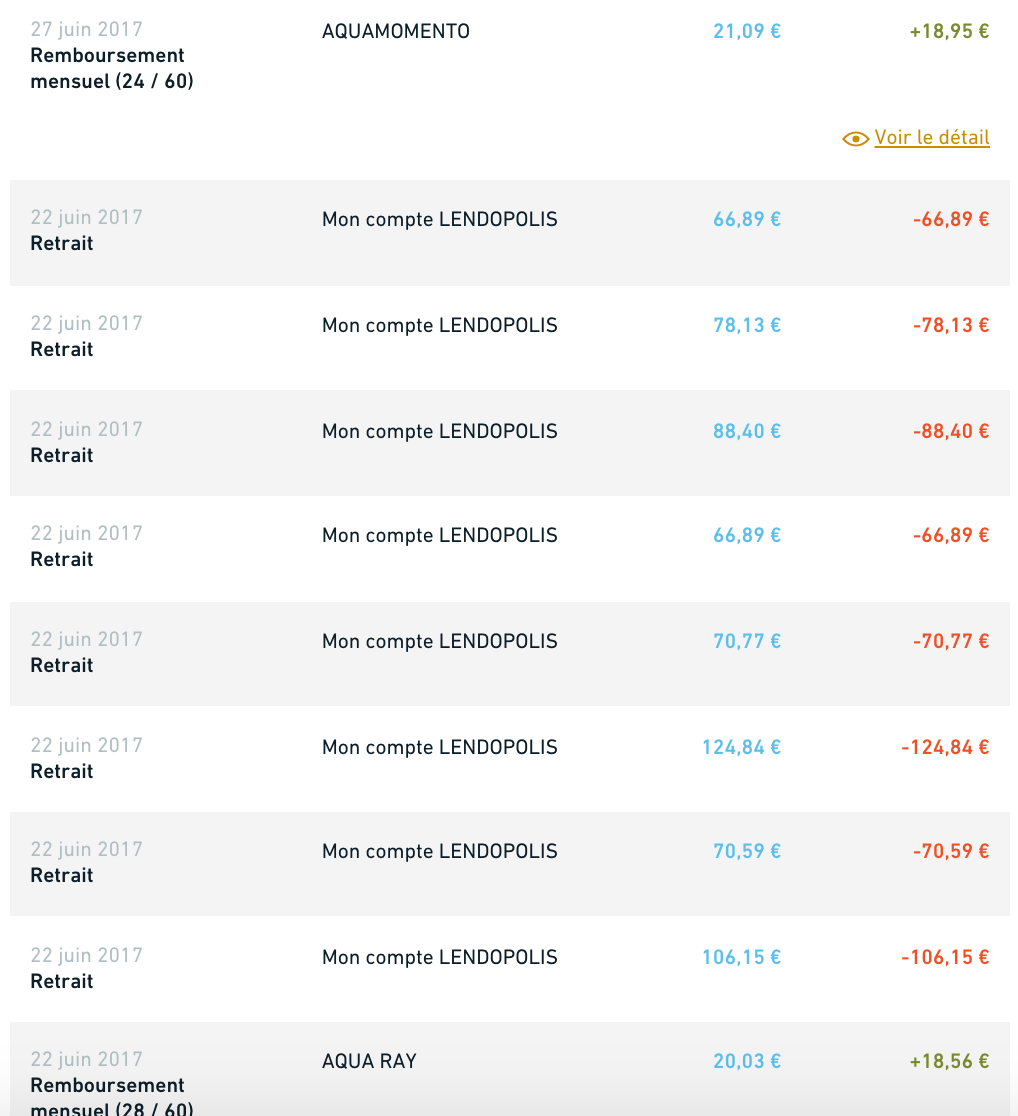Select Remboursement mensuel (24 / 60) label

click(x=112, y=68)
